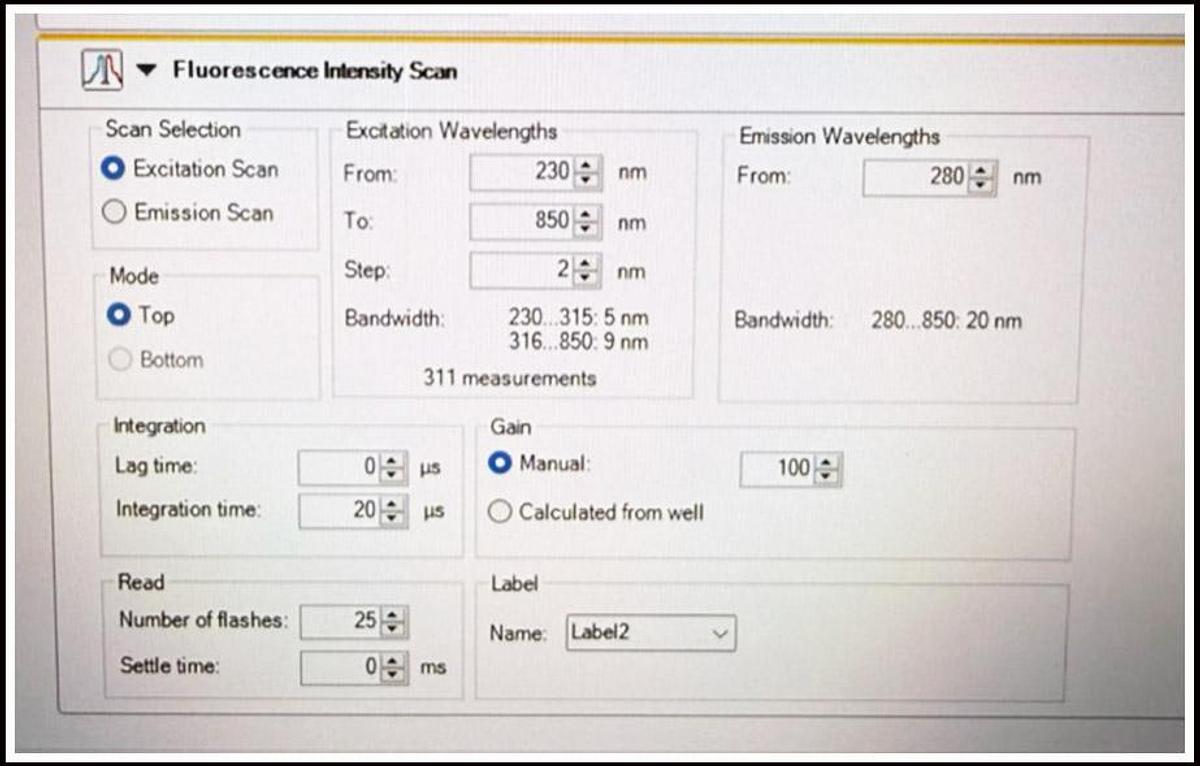Viewport: 1200px width, 766px height.
Task: Click the '280...850: 20 nm' emission bandwidth text
Action: (947, 321)
